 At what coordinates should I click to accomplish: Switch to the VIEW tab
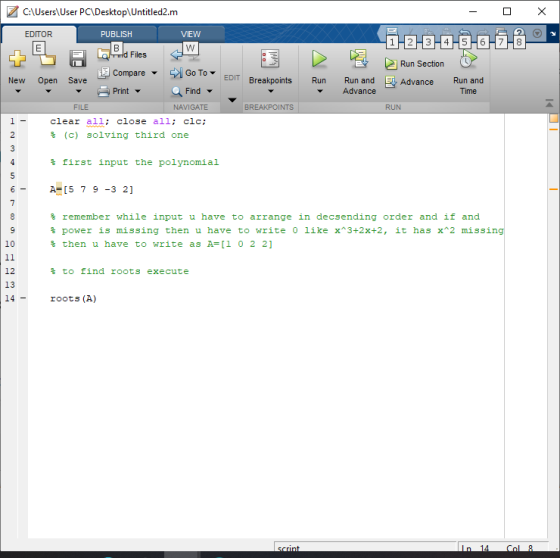[191, 34]
